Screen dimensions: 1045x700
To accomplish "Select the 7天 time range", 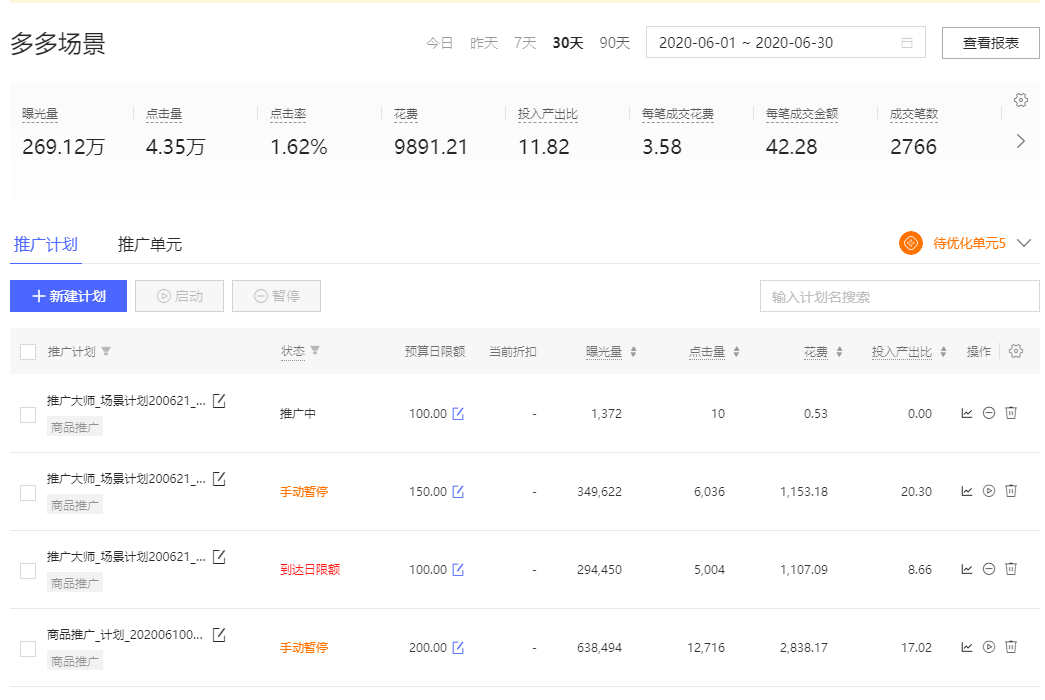I will tap(525, 43).
